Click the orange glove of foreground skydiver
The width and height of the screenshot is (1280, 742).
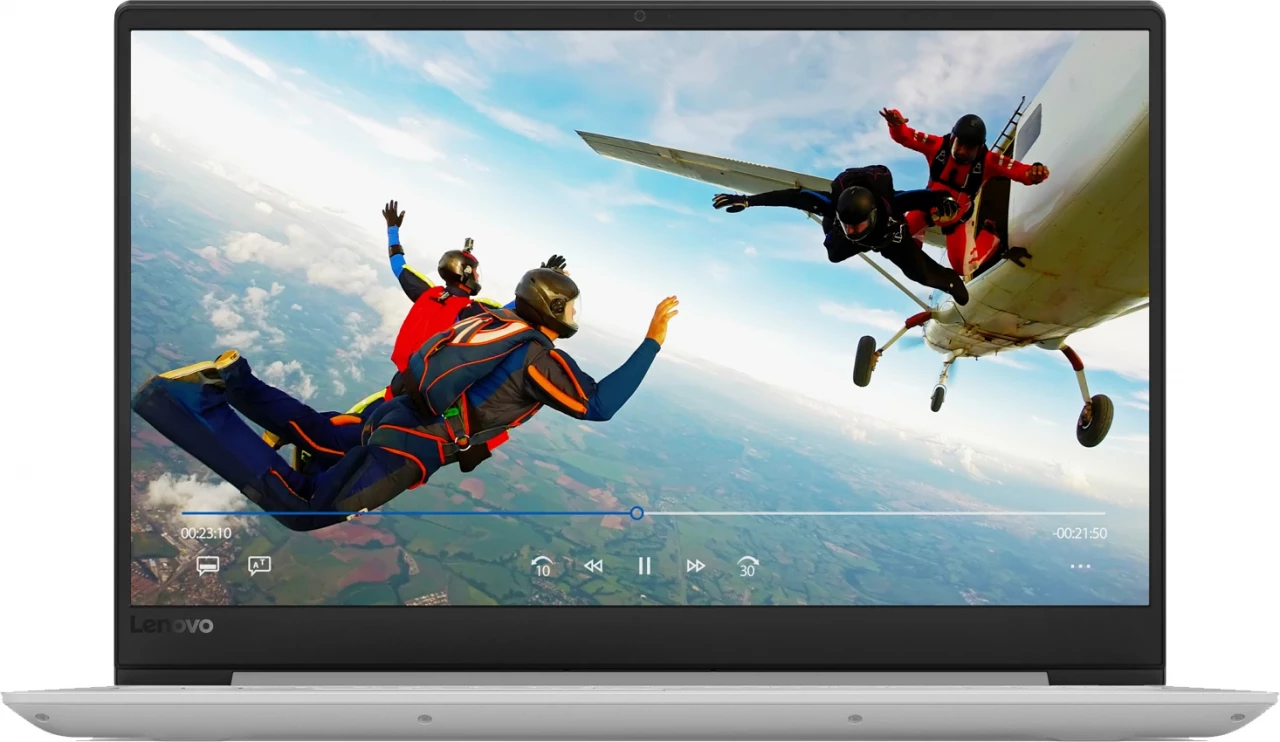coord(662,319)
